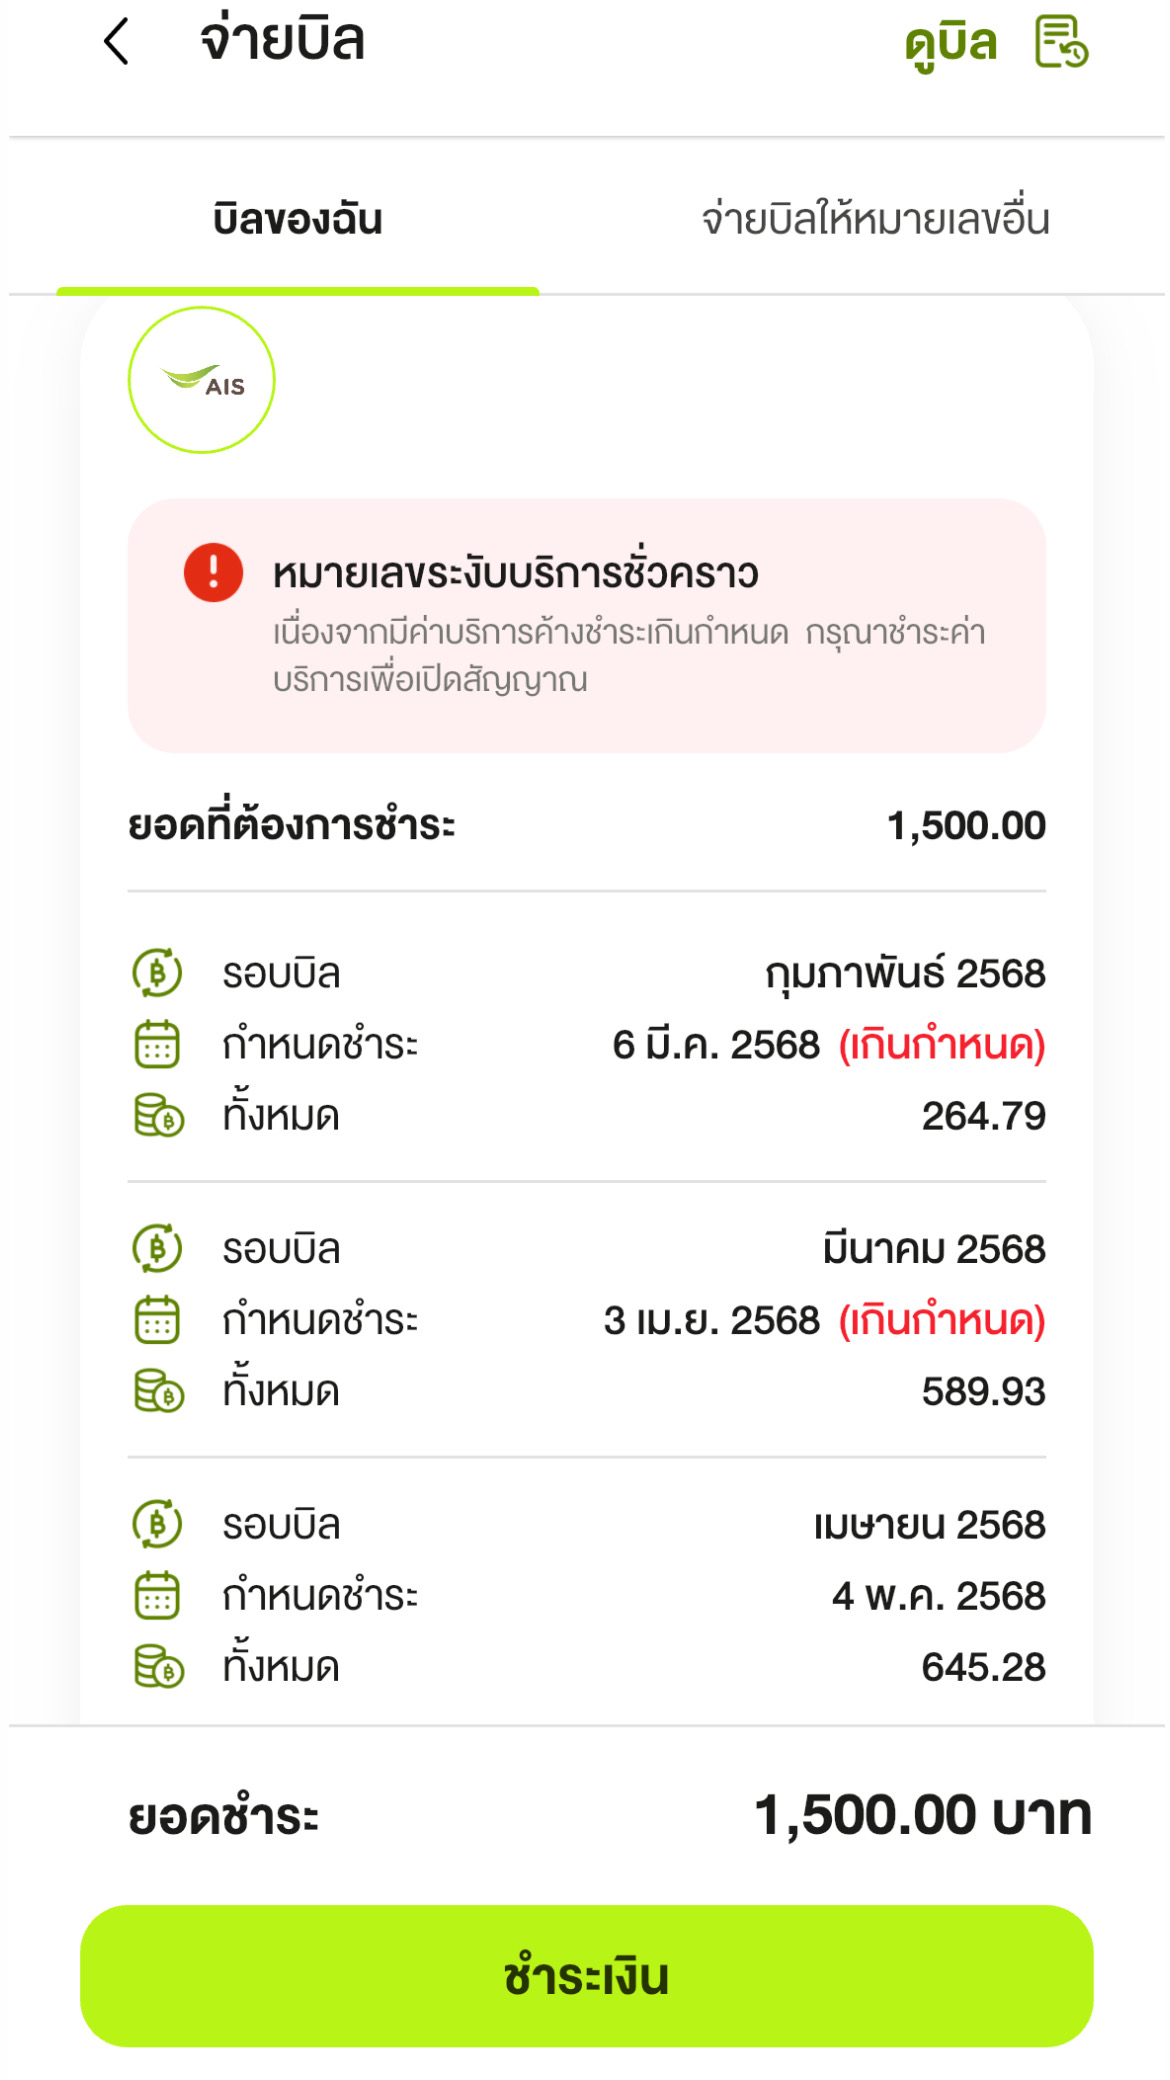The width and height of the screenshot is (1170, 2080).
Task: Tap the AIS logo circle
Action: (x=202, y=380)
